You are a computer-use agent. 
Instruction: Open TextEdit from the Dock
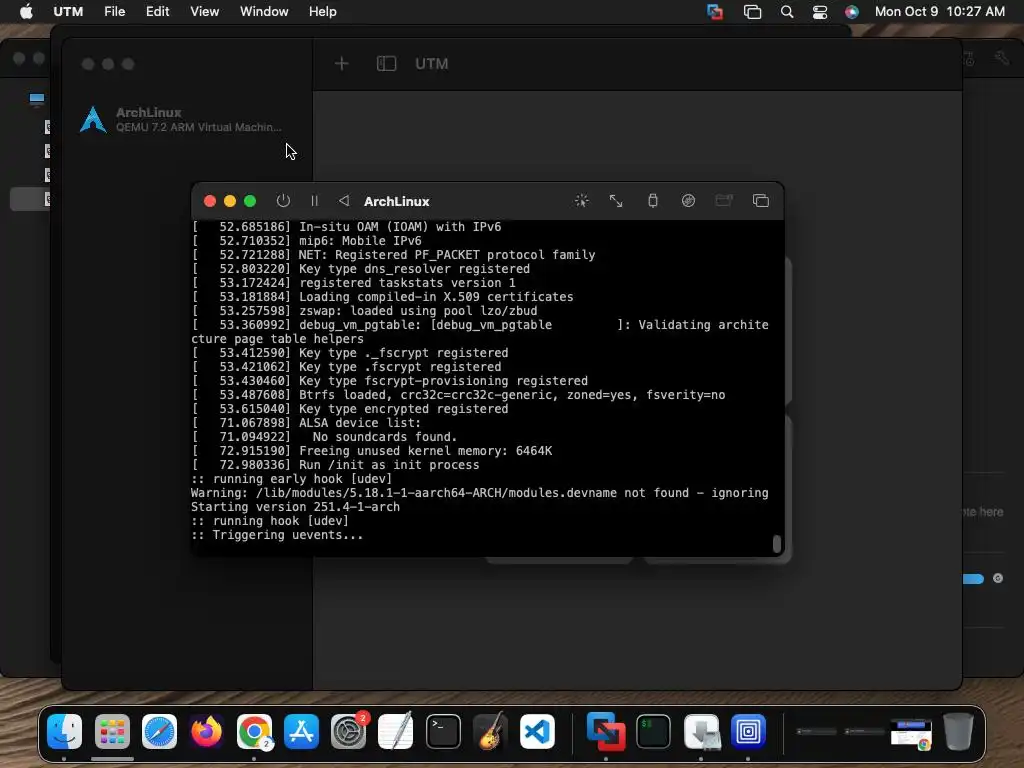coord(396,731)
